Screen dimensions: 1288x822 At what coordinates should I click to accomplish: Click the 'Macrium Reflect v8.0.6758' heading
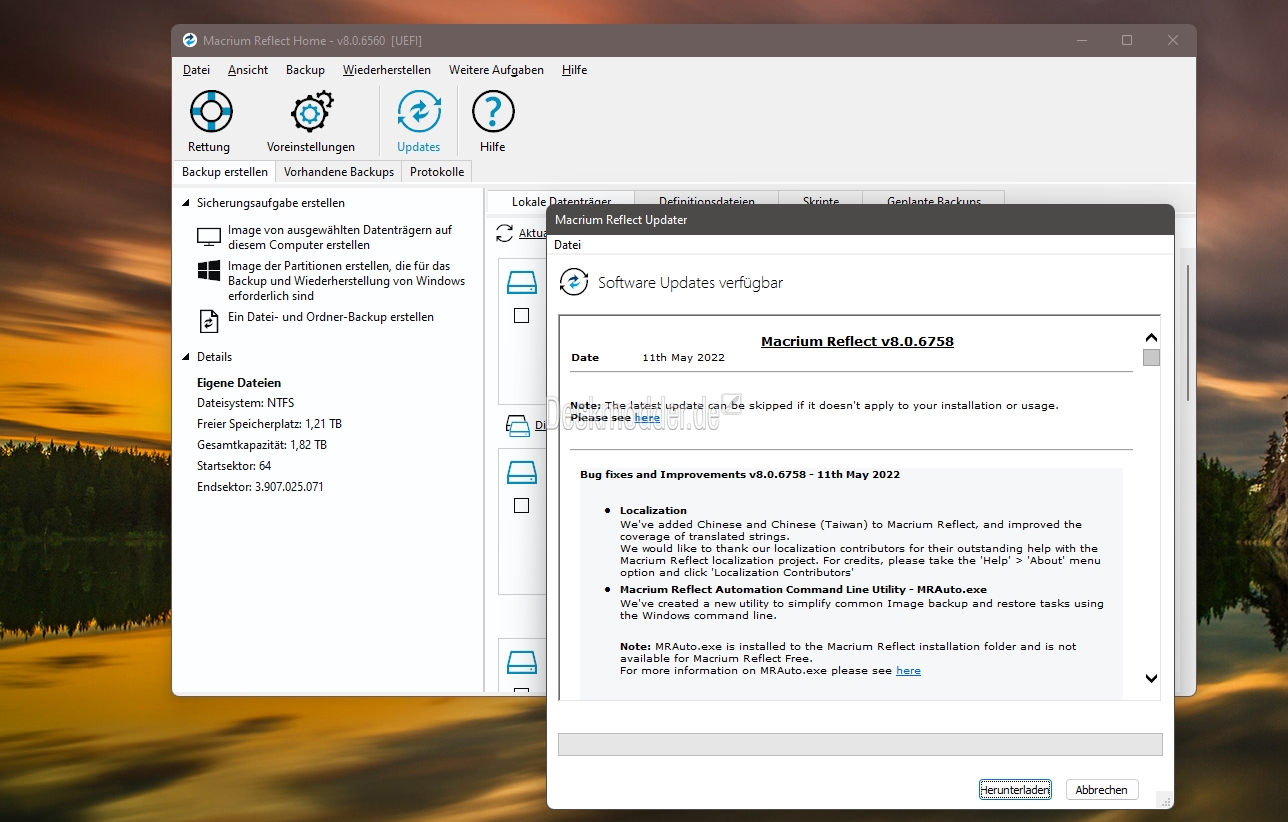[x=857, y=341]
